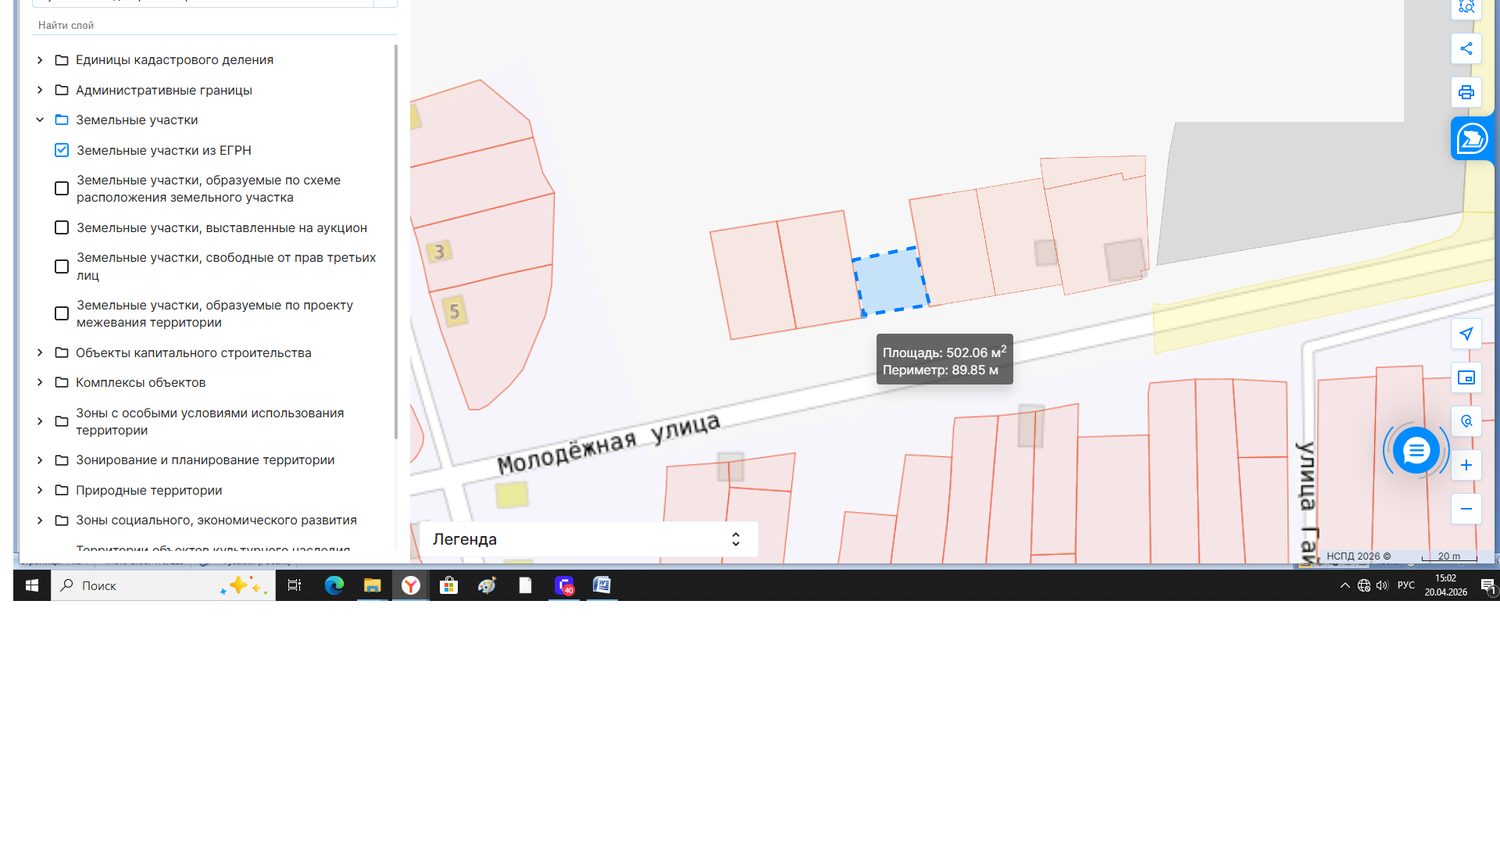Click the Windows Поиск search box

click(x=163, y=585)
